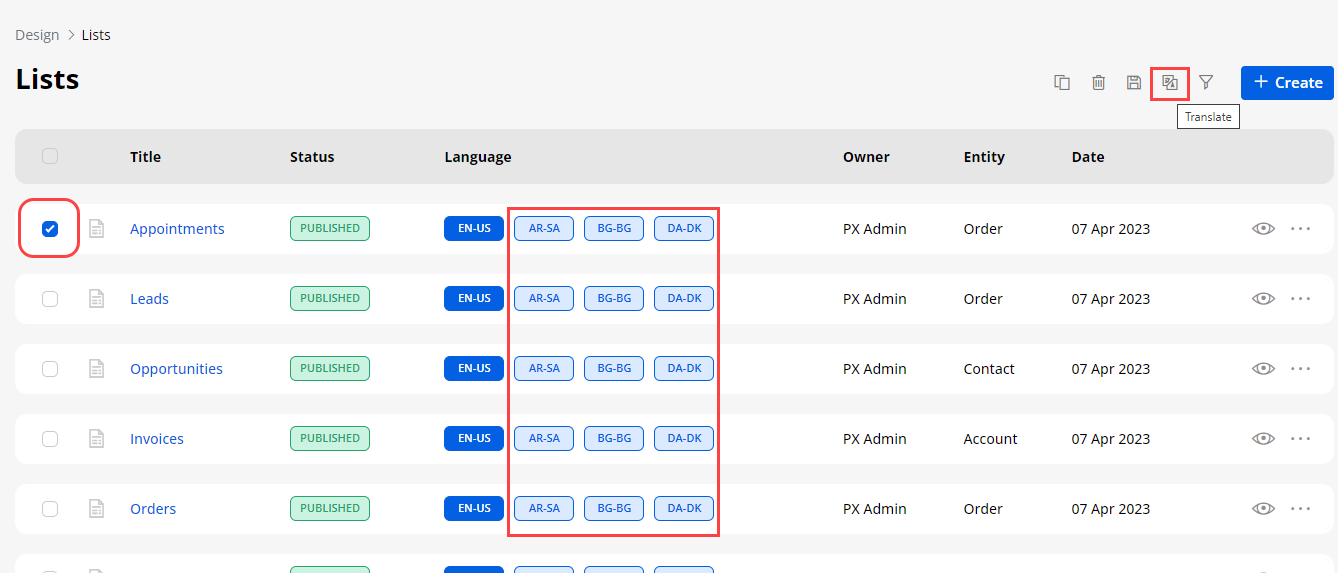Open the filter funnel icon
The height and width of the screenshot is (573, 1338).
[x=1206, y=82]
